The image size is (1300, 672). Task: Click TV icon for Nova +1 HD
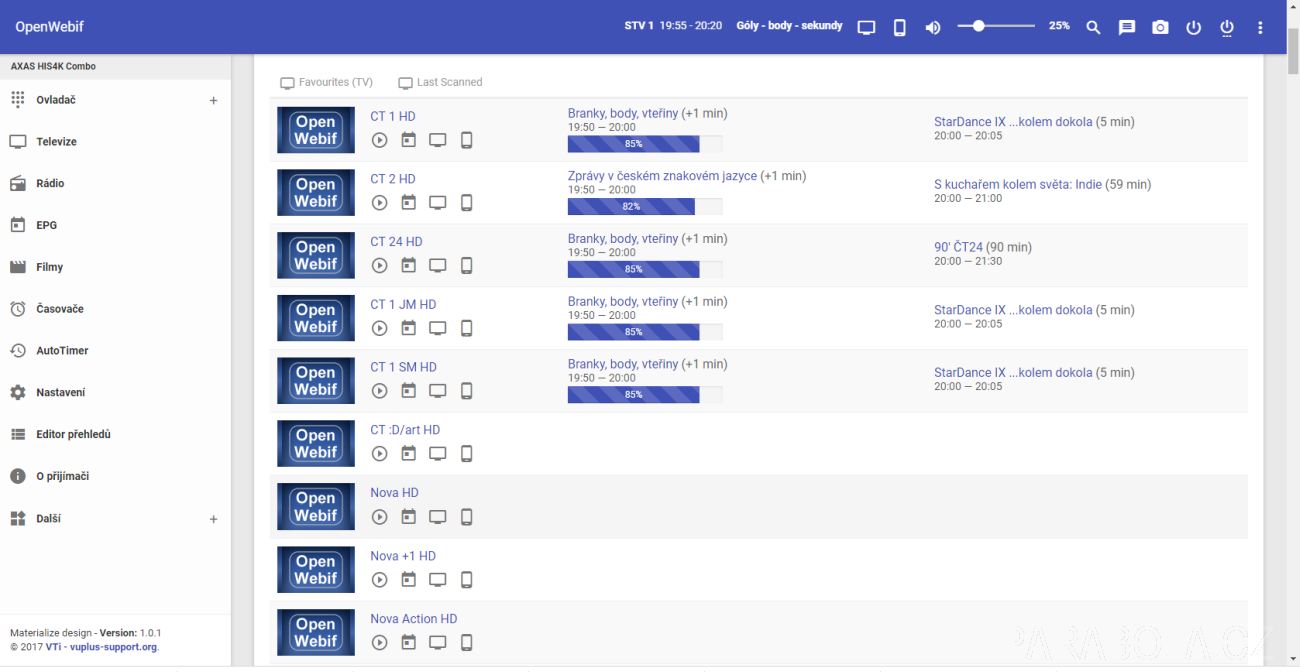click(x=437, y=580)
